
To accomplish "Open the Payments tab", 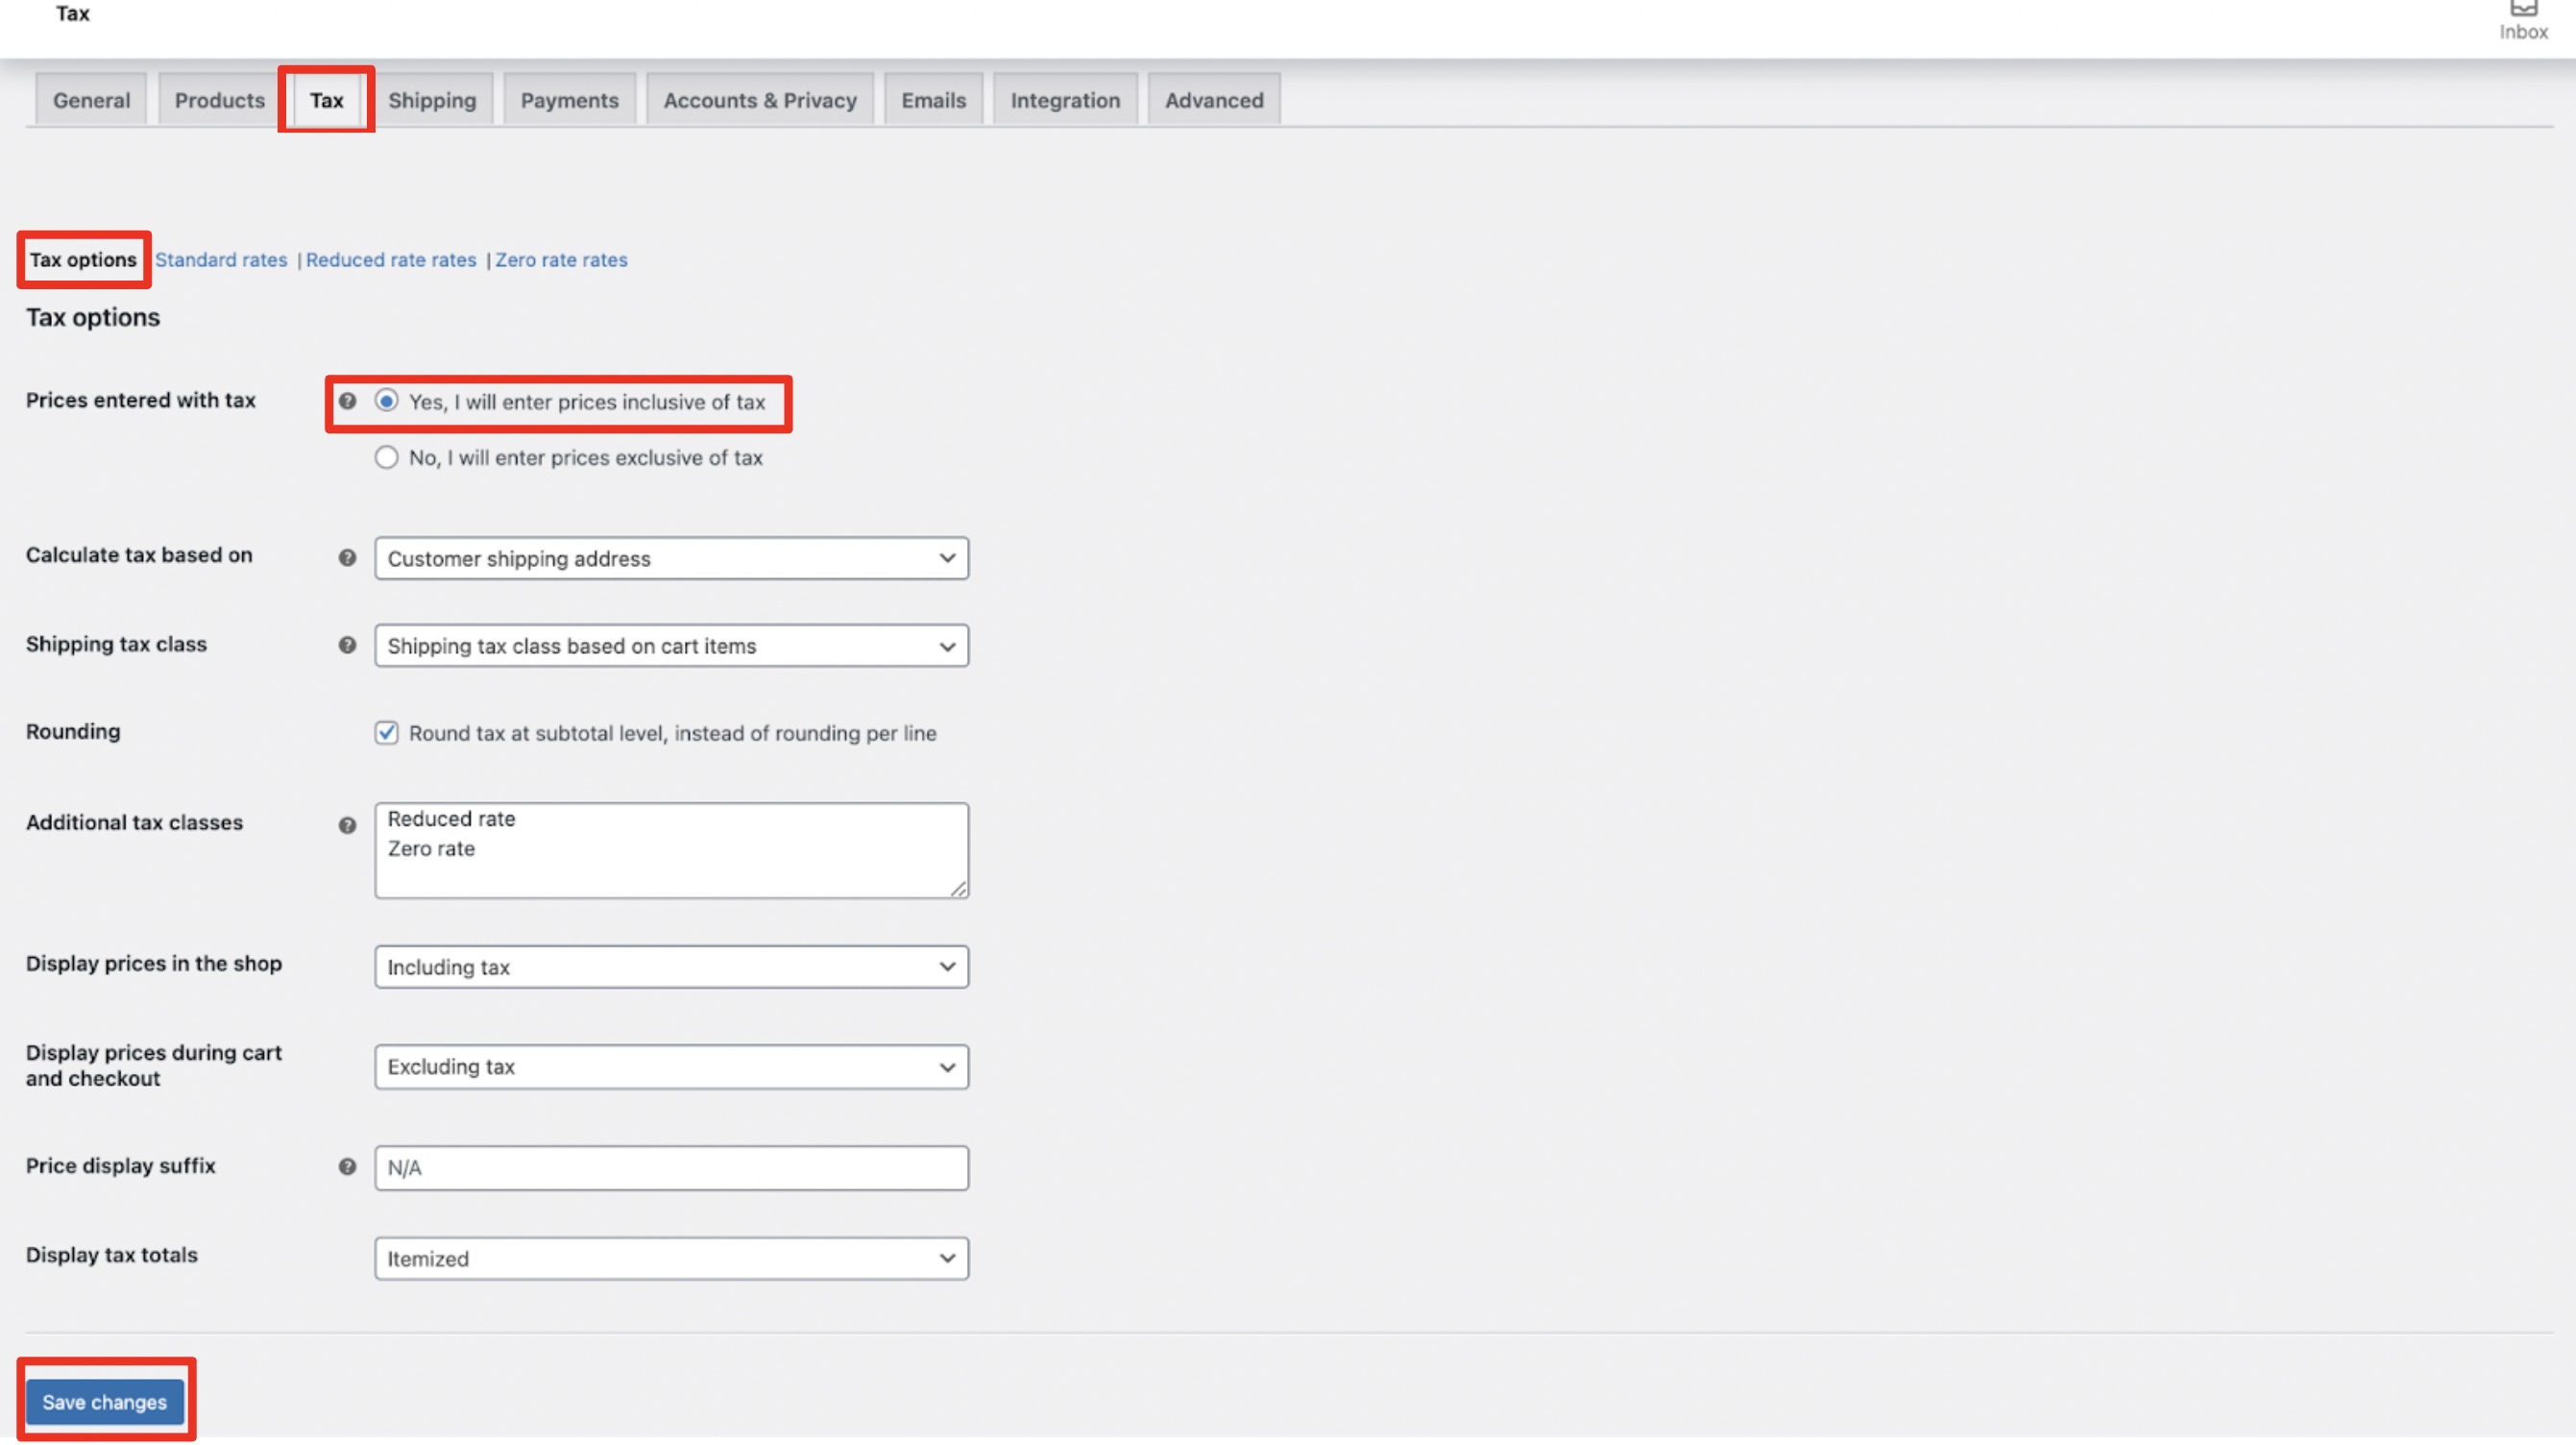I will click(570, 100).
